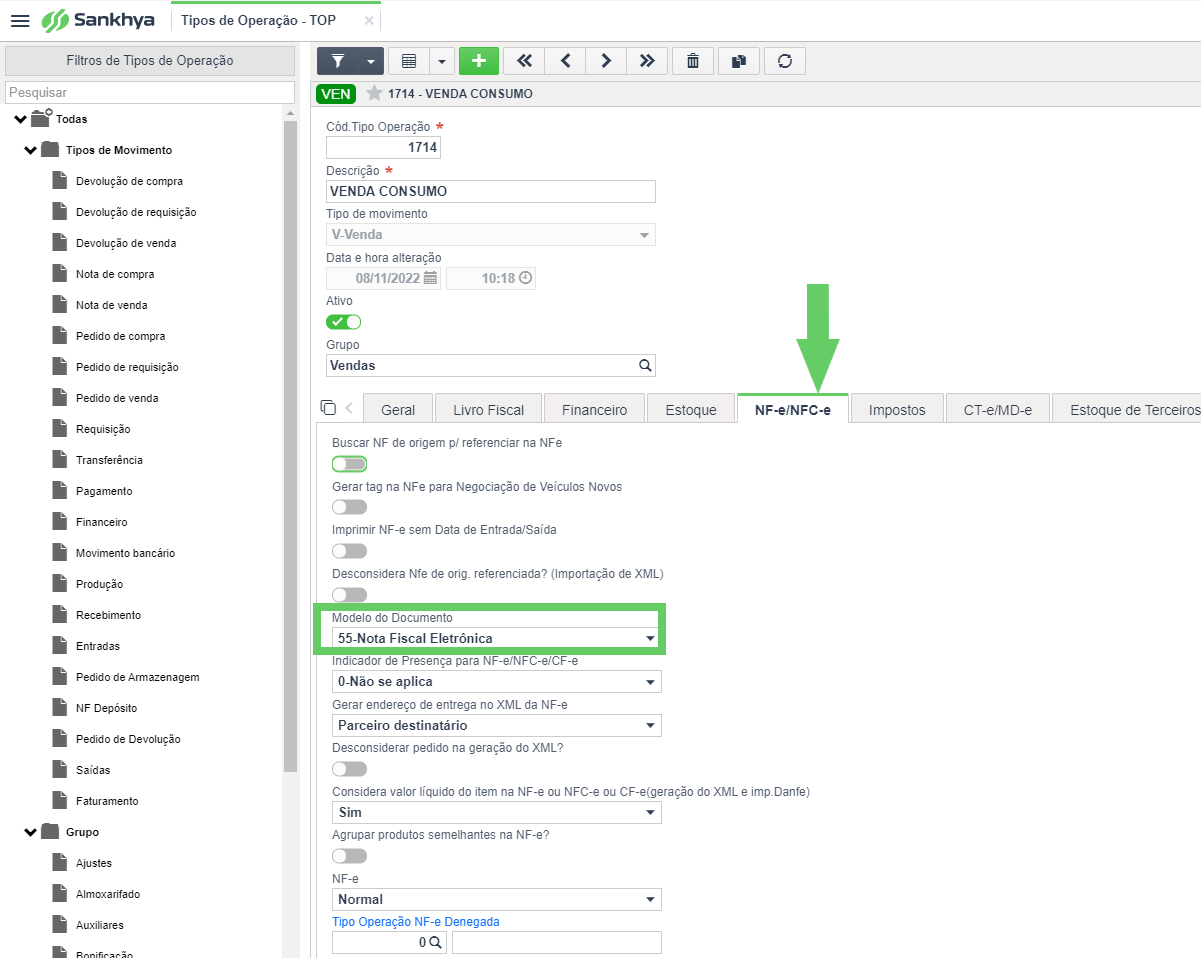Viewport: 1201px width, 958px height.
Task: Delete record with trash icon
Action: coord(693,61)
